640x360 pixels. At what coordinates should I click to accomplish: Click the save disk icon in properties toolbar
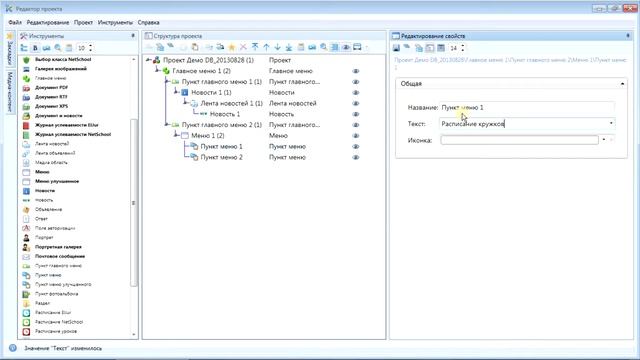point(396,48)
